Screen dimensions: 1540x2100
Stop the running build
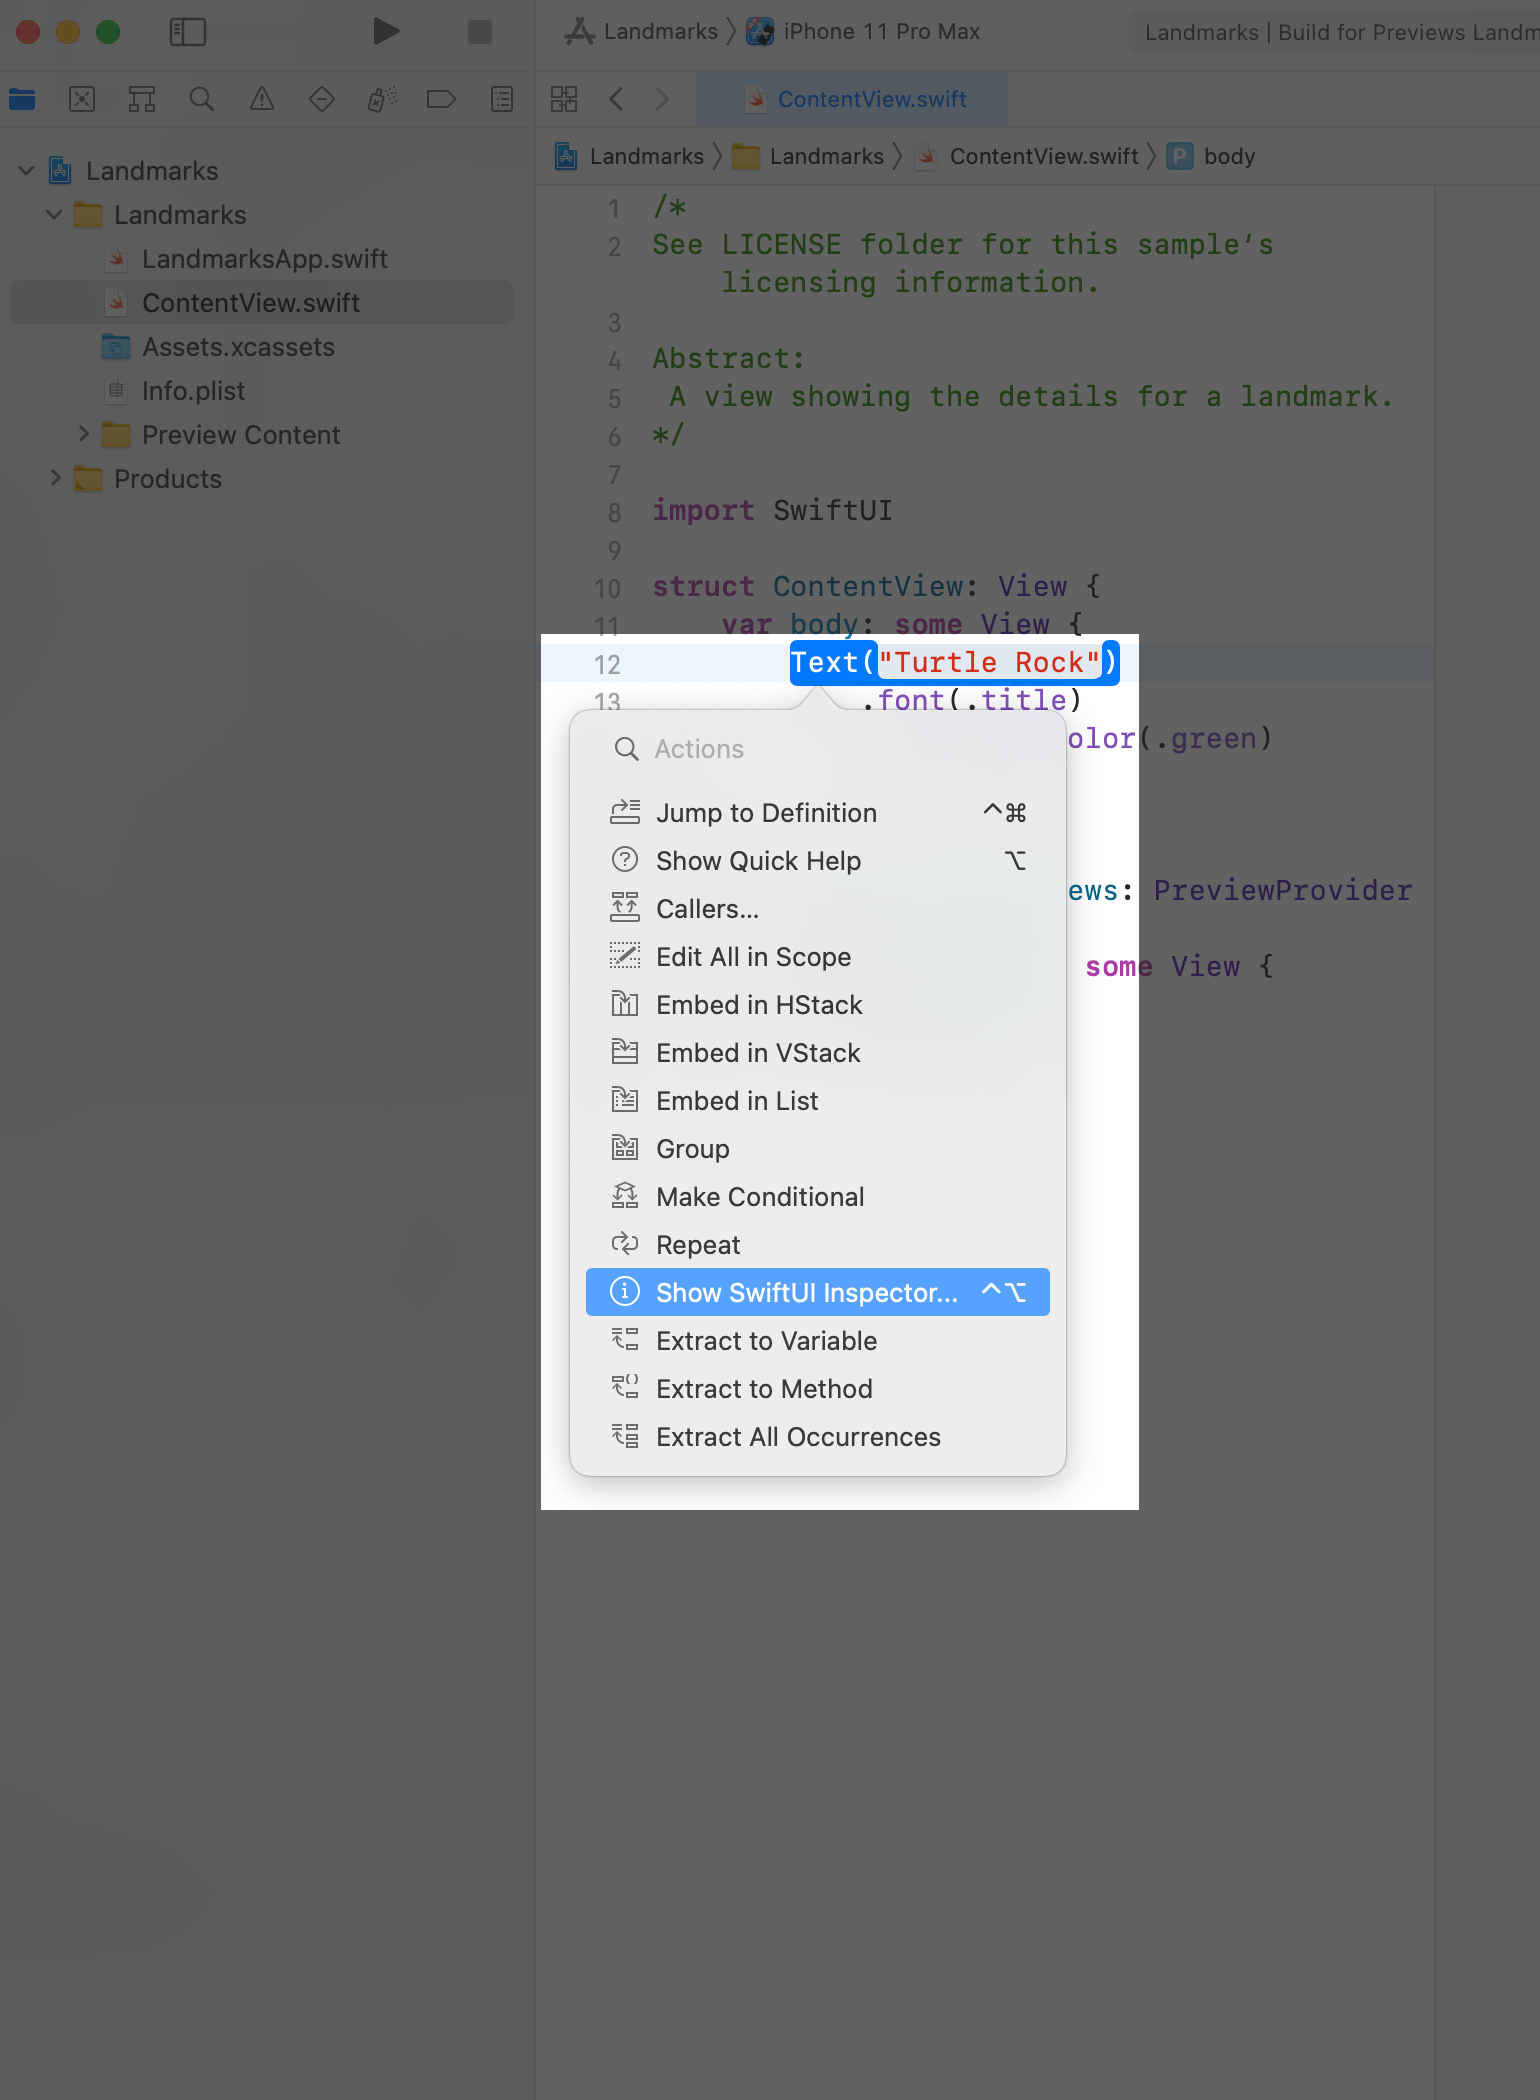[480, 32]
